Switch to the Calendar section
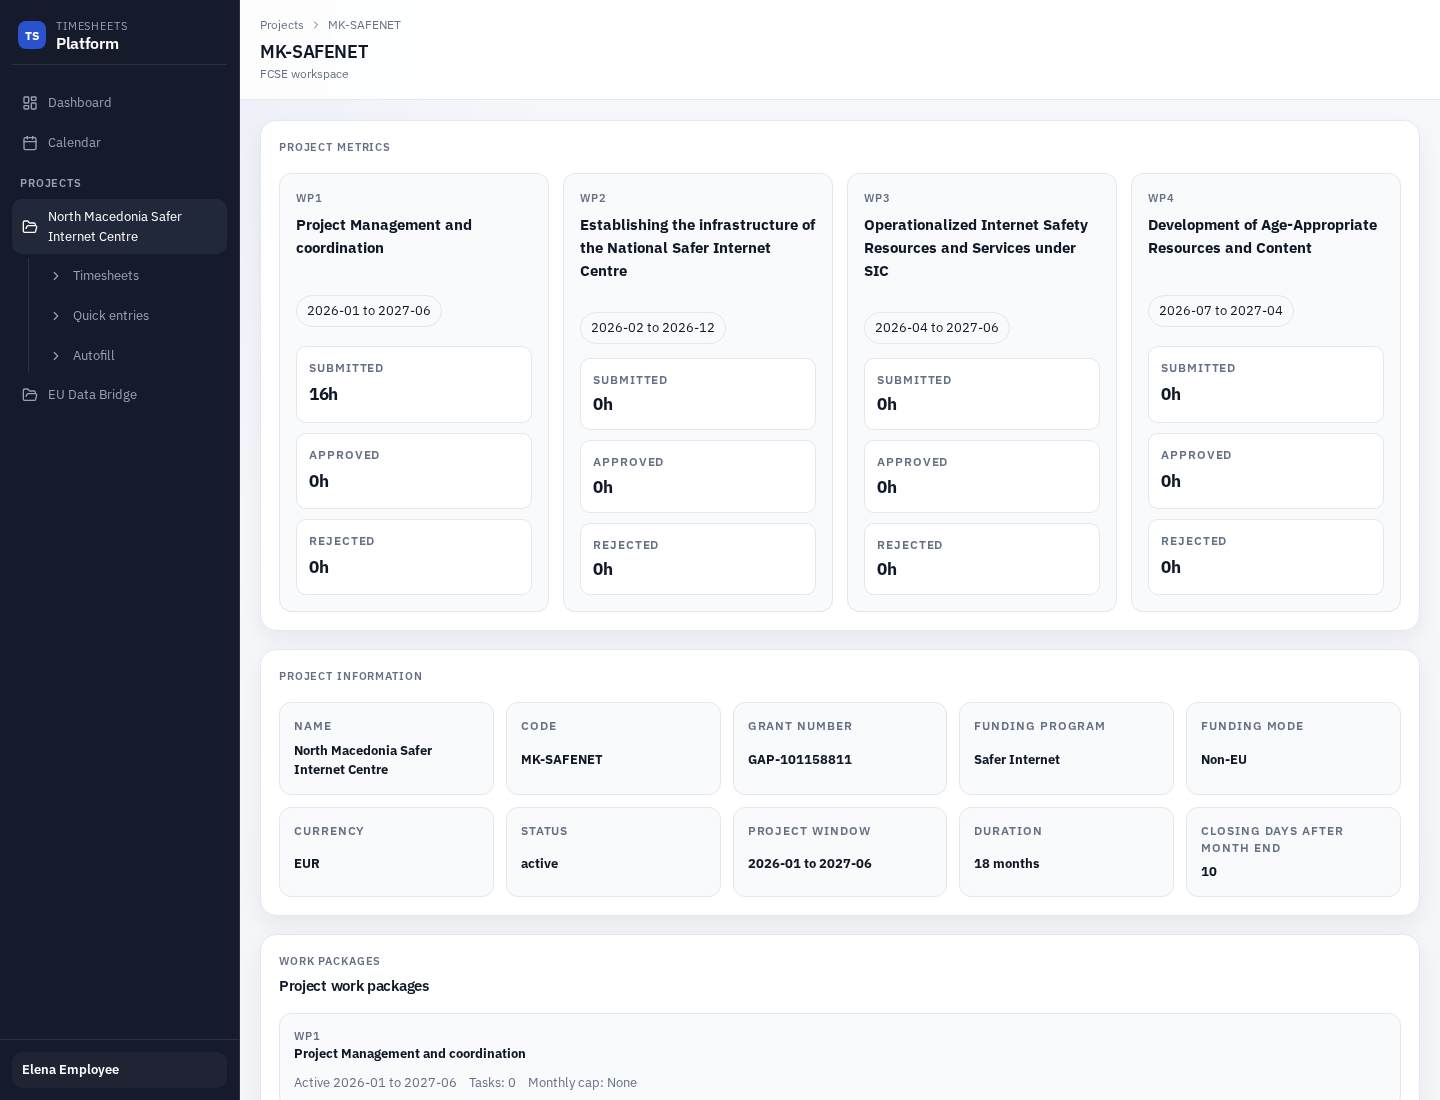Viewport: 1440px width, 1100px height. click(74, 142)
